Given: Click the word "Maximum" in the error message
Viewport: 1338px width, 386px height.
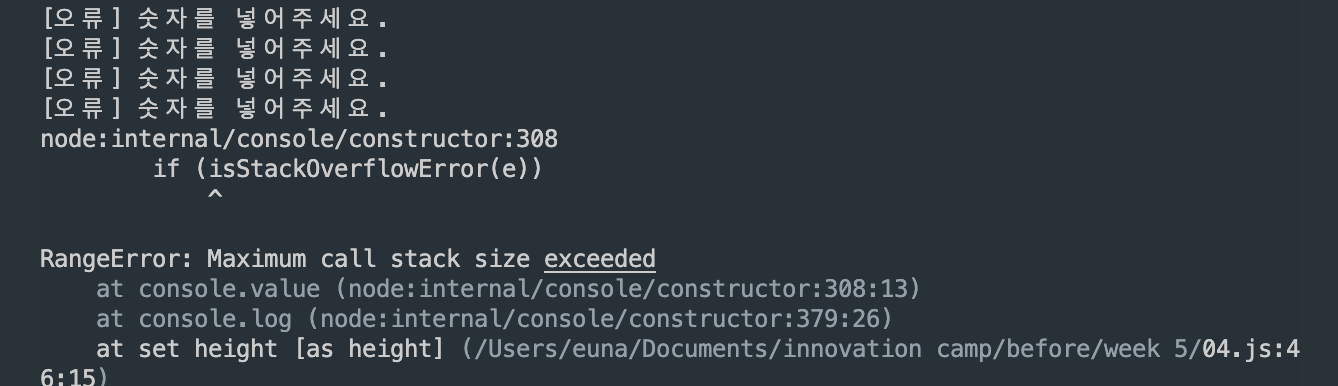Looking at the screenshot, I should [256, 259].
